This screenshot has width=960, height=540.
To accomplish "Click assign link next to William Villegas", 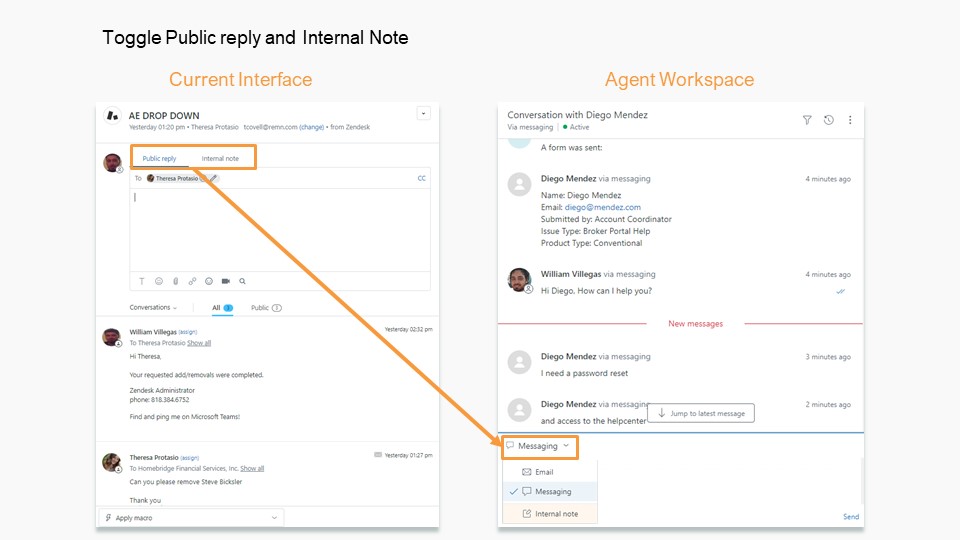I will [188, 332].
